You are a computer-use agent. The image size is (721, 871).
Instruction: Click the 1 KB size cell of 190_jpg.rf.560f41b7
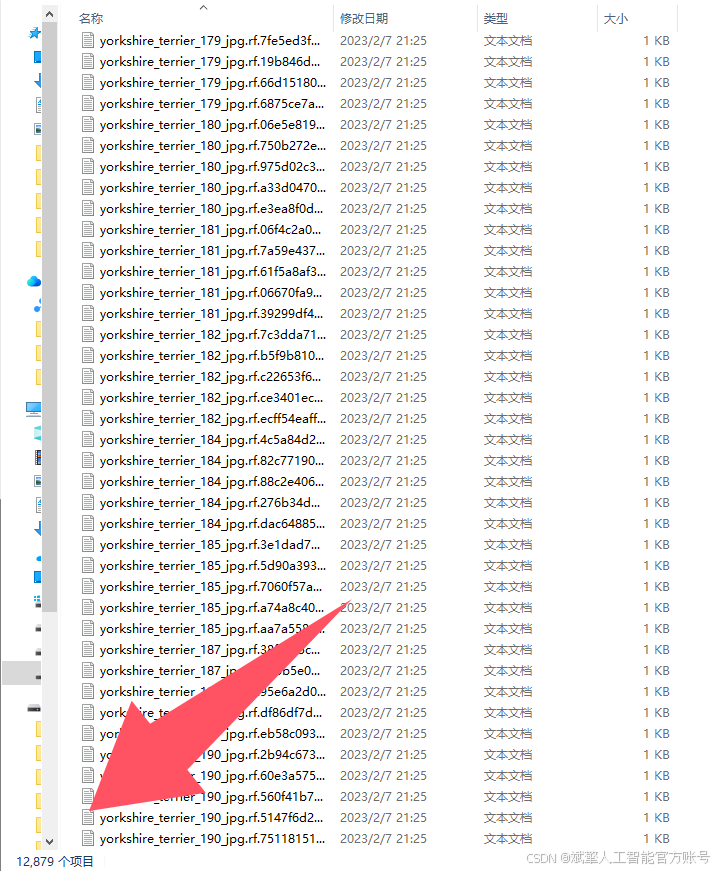click(656, 797)
